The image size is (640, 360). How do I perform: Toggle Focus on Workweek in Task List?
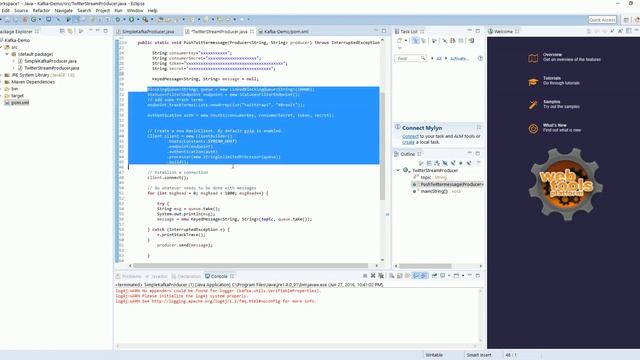click(434, 40)
